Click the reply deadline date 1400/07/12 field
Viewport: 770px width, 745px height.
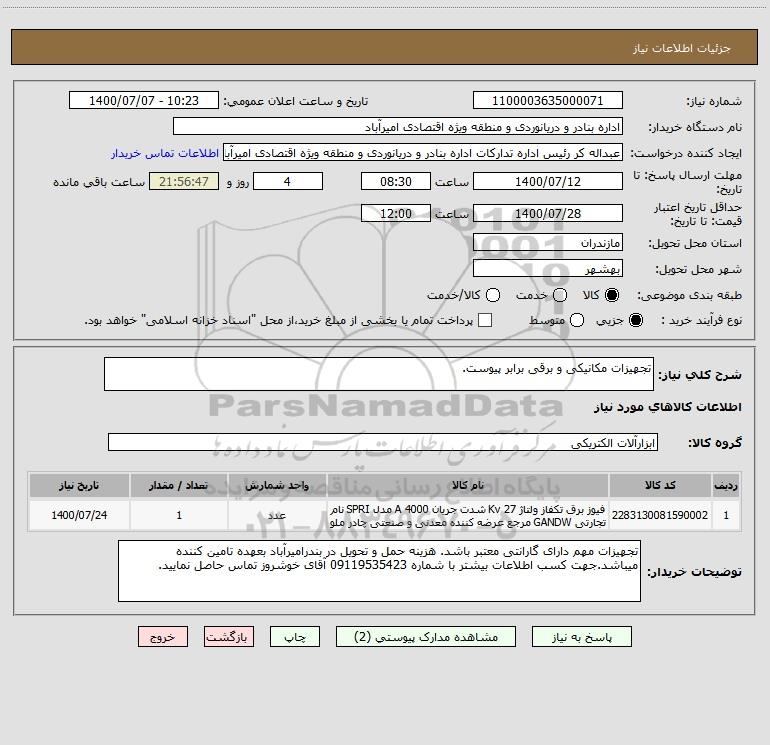548,181
